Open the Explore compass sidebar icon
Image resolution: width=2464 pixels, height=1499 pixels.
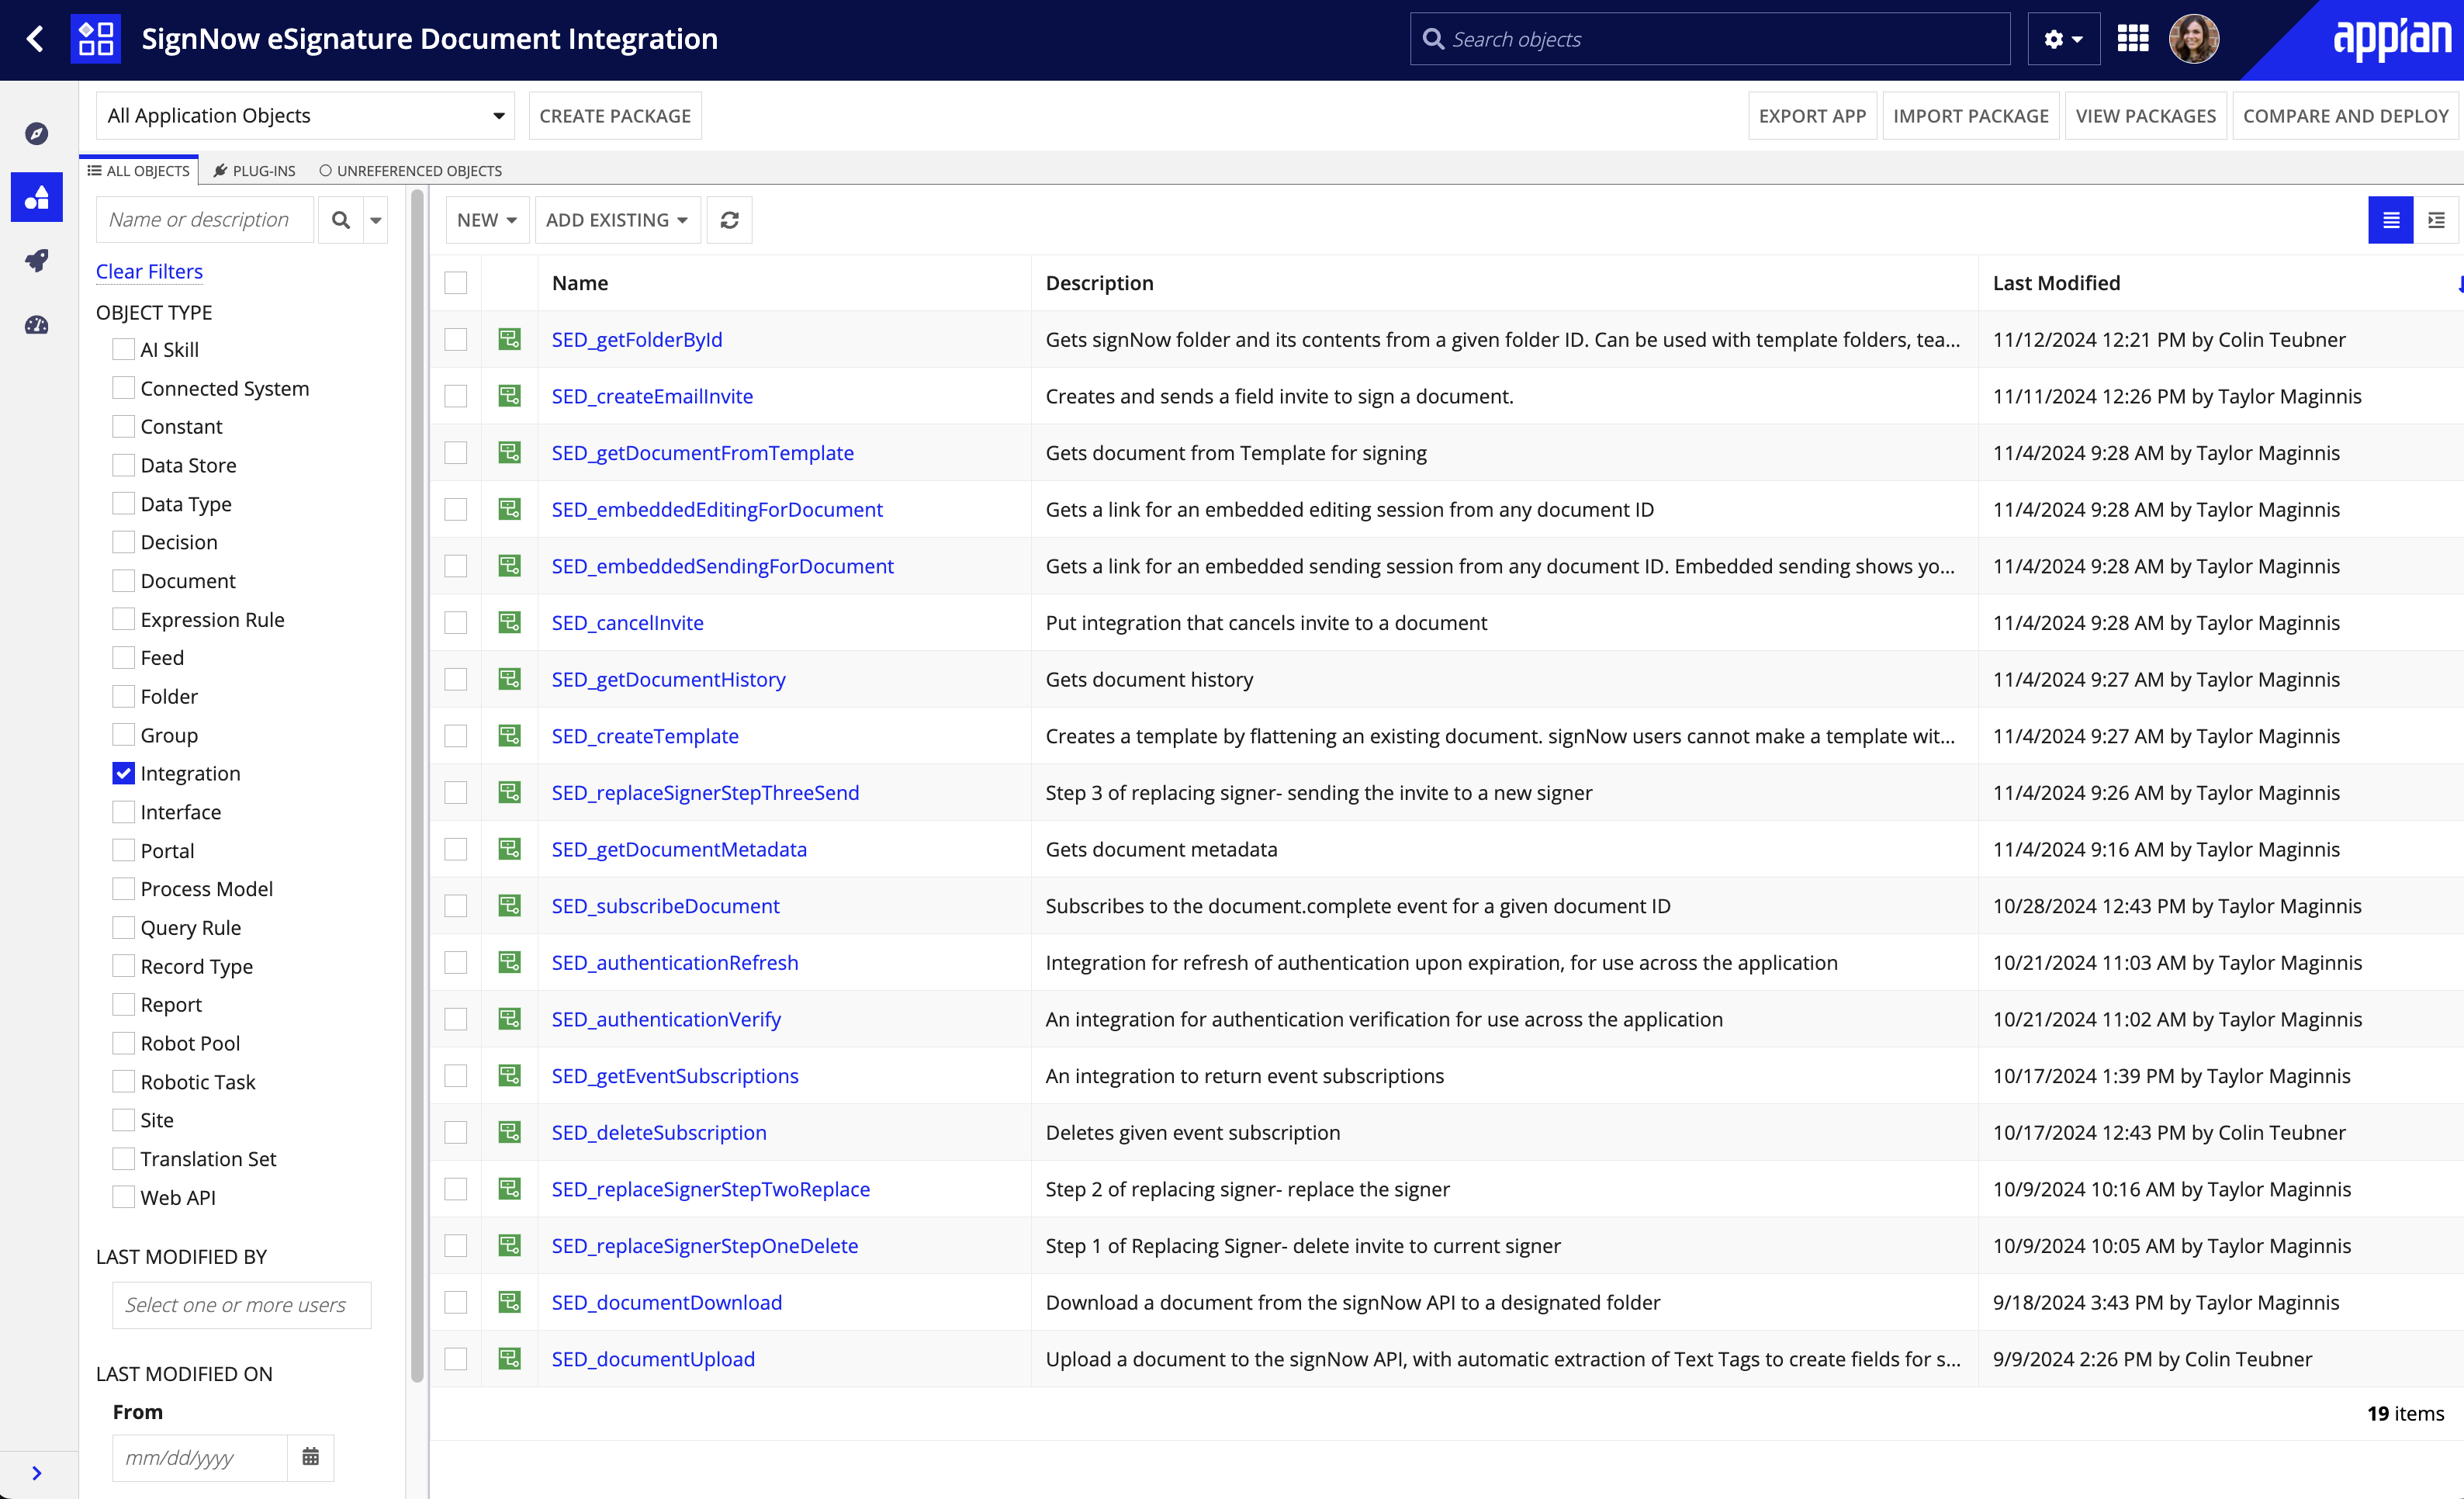[x=37, y=133]
